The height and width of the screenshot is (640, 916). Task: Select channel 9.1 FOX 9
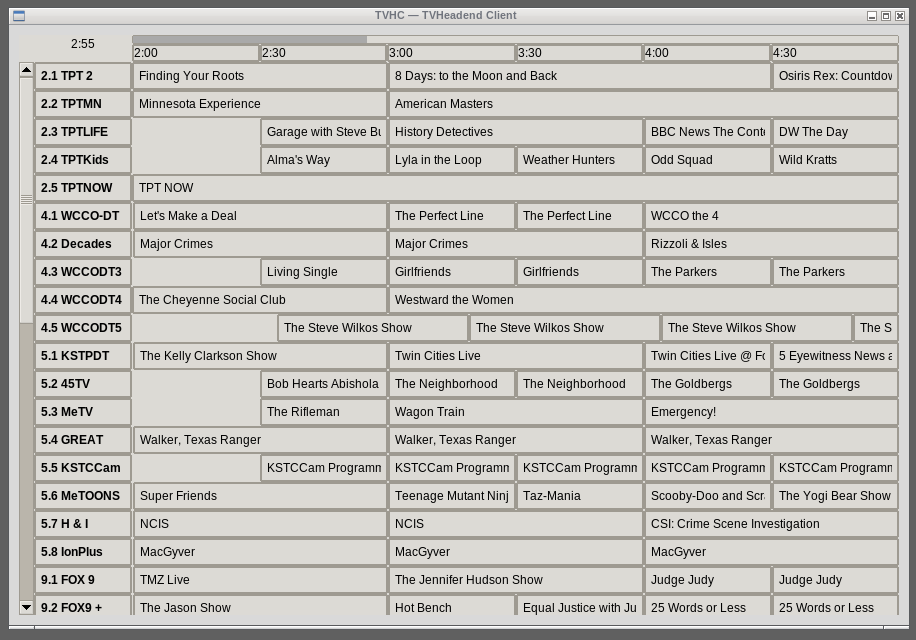point(83,580)
